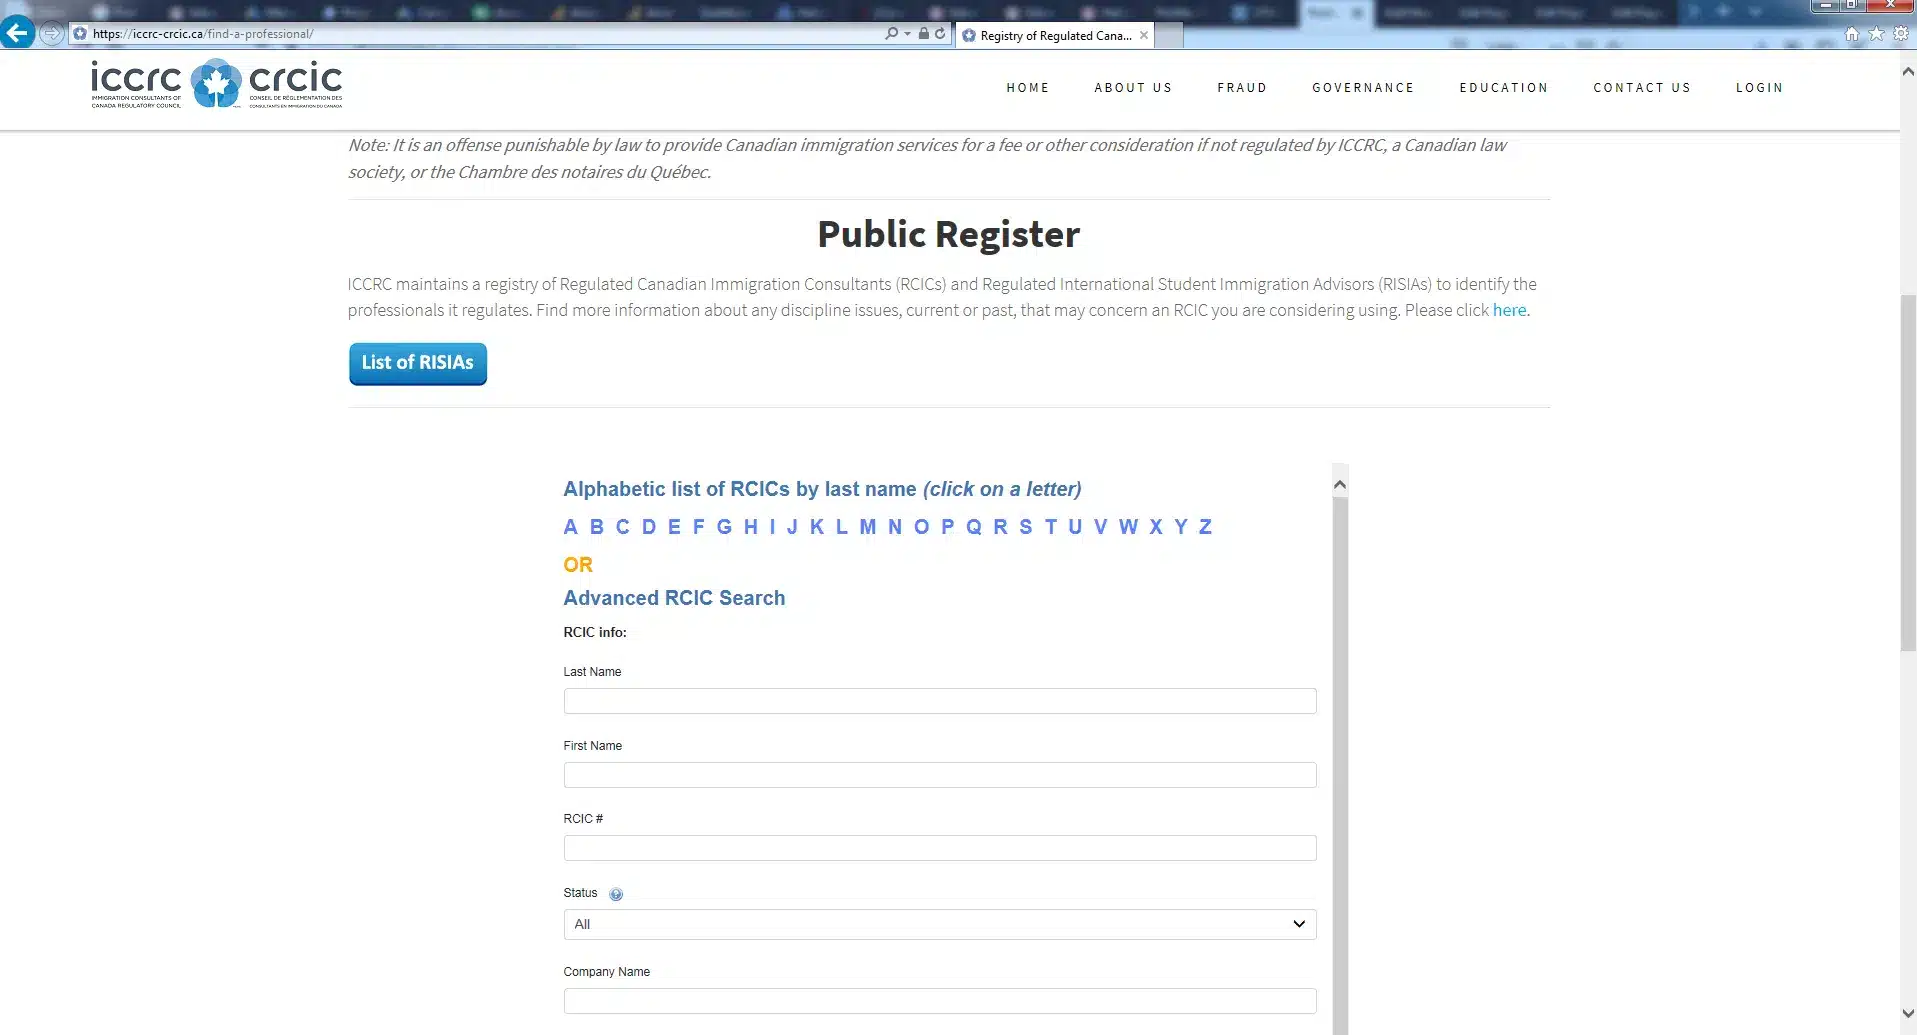1917x1035 pixels.
Task: Click the ICCRC CRCIC logo
Action: (x=217, y=84)
